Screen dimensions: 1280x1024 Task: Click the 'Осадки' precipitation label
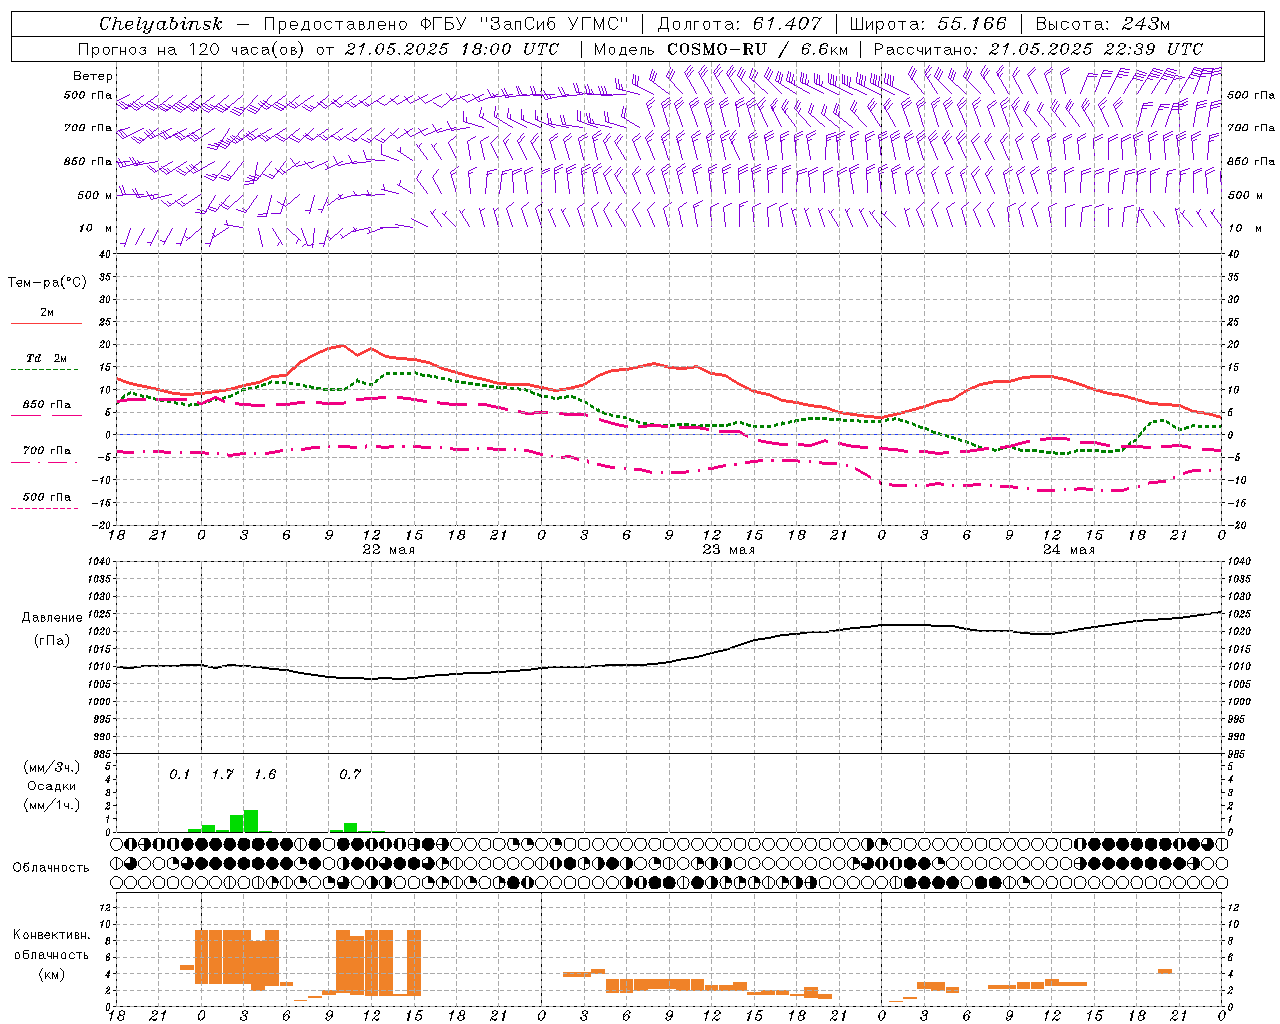pyautogui.click(x=51, y=786)
